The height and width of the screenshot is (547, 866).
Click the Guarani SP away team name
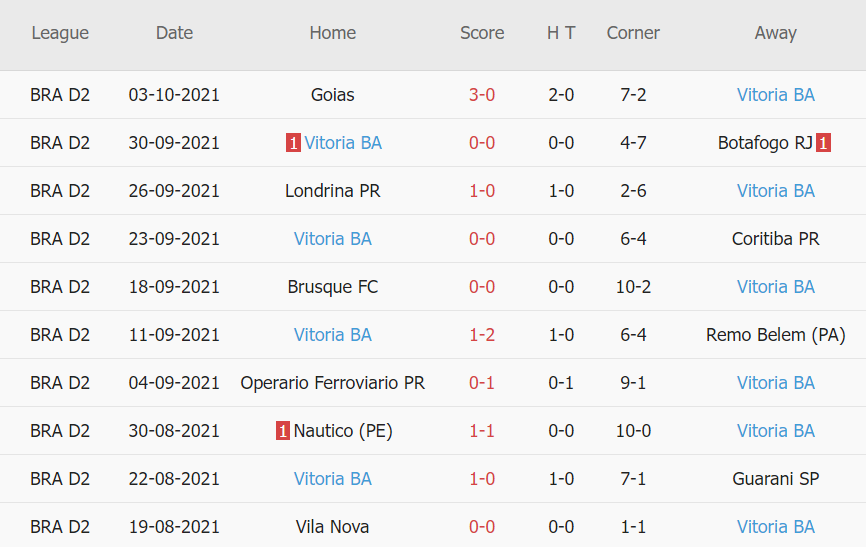(x=776, y=479)
